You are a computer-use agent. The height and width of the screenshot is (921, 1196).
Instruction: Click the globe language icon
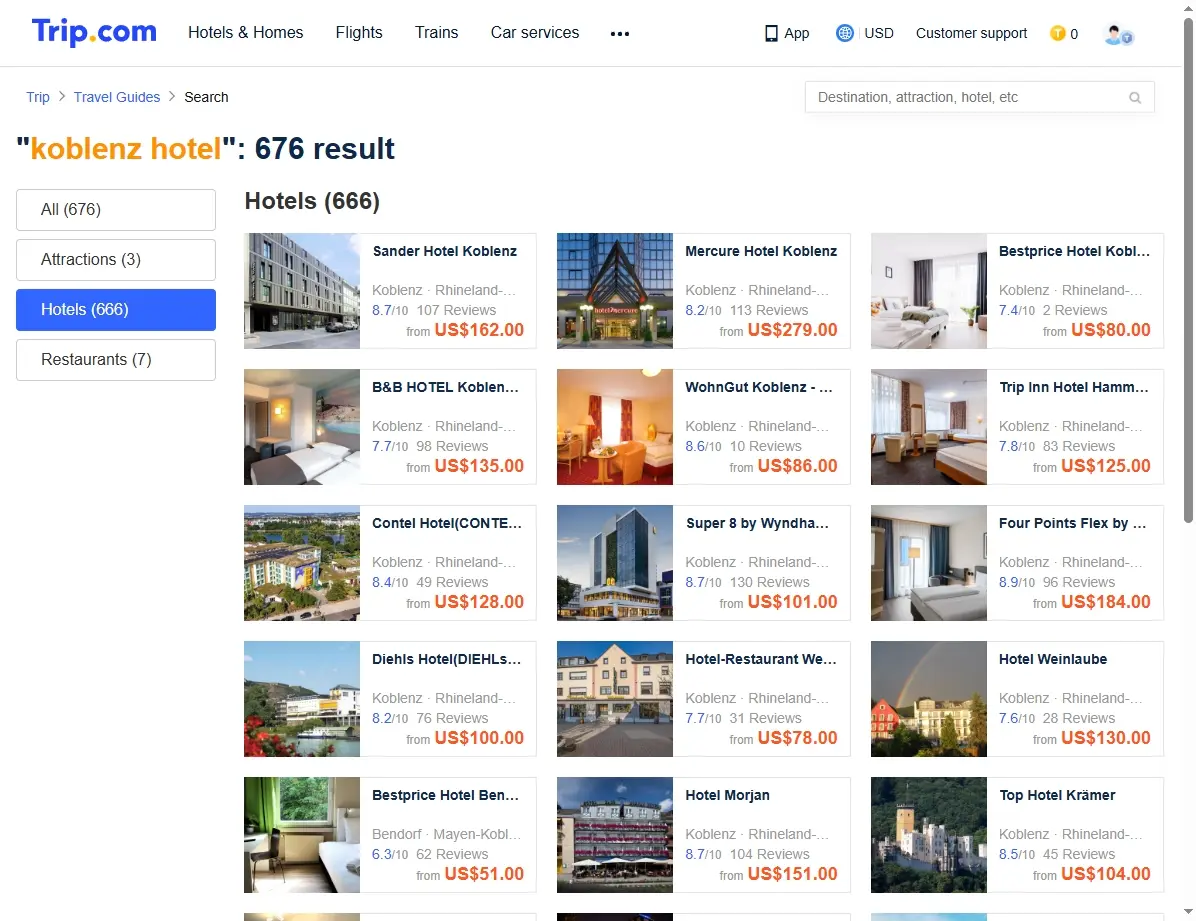pos(844,33)
